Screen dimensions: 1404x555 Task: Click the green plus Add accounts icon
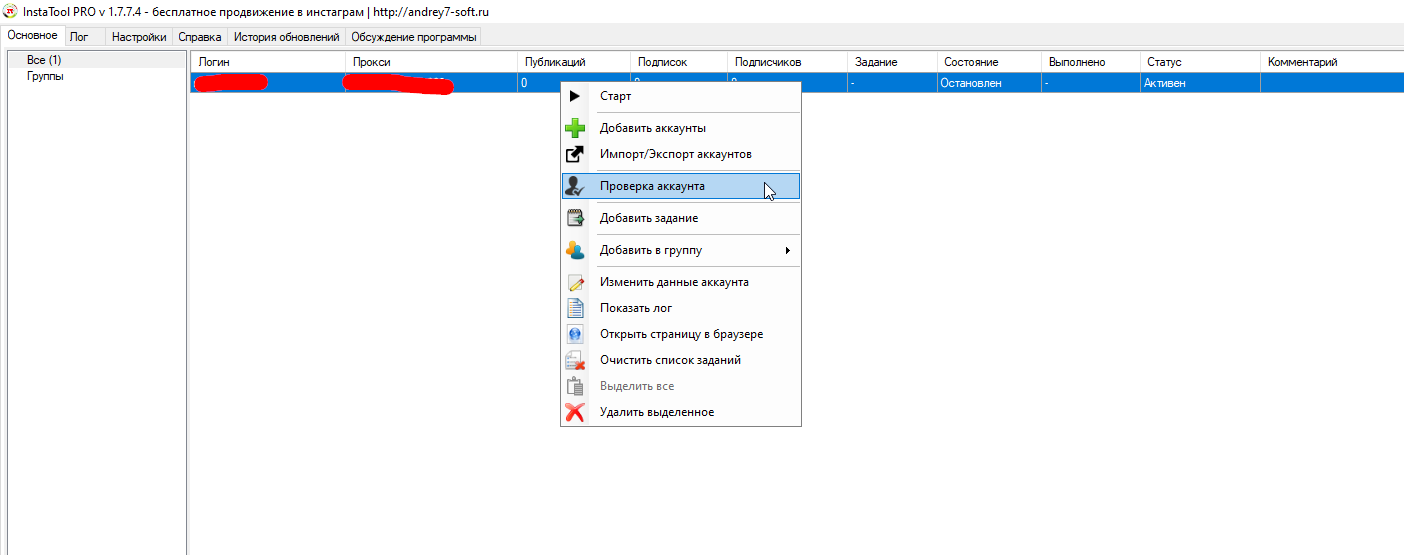coord(575,128)
